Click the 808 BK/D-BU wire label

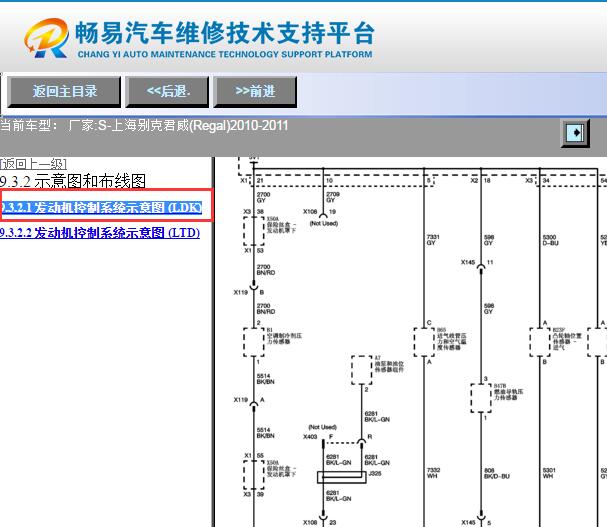tap(497, 473)
